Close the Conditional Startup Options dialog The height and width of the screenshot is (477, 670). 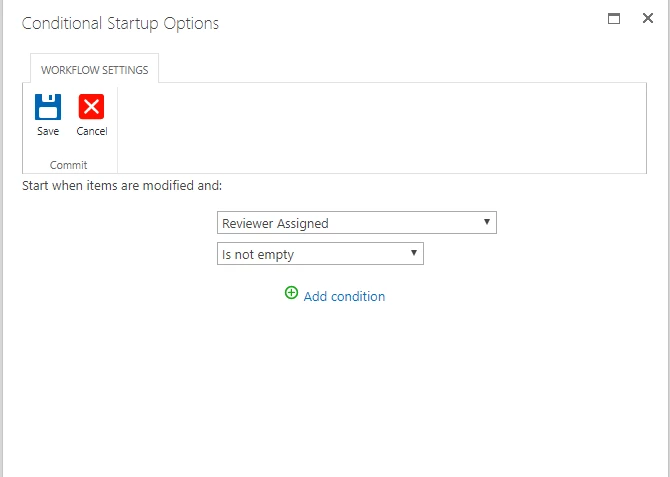click(648, 18)
